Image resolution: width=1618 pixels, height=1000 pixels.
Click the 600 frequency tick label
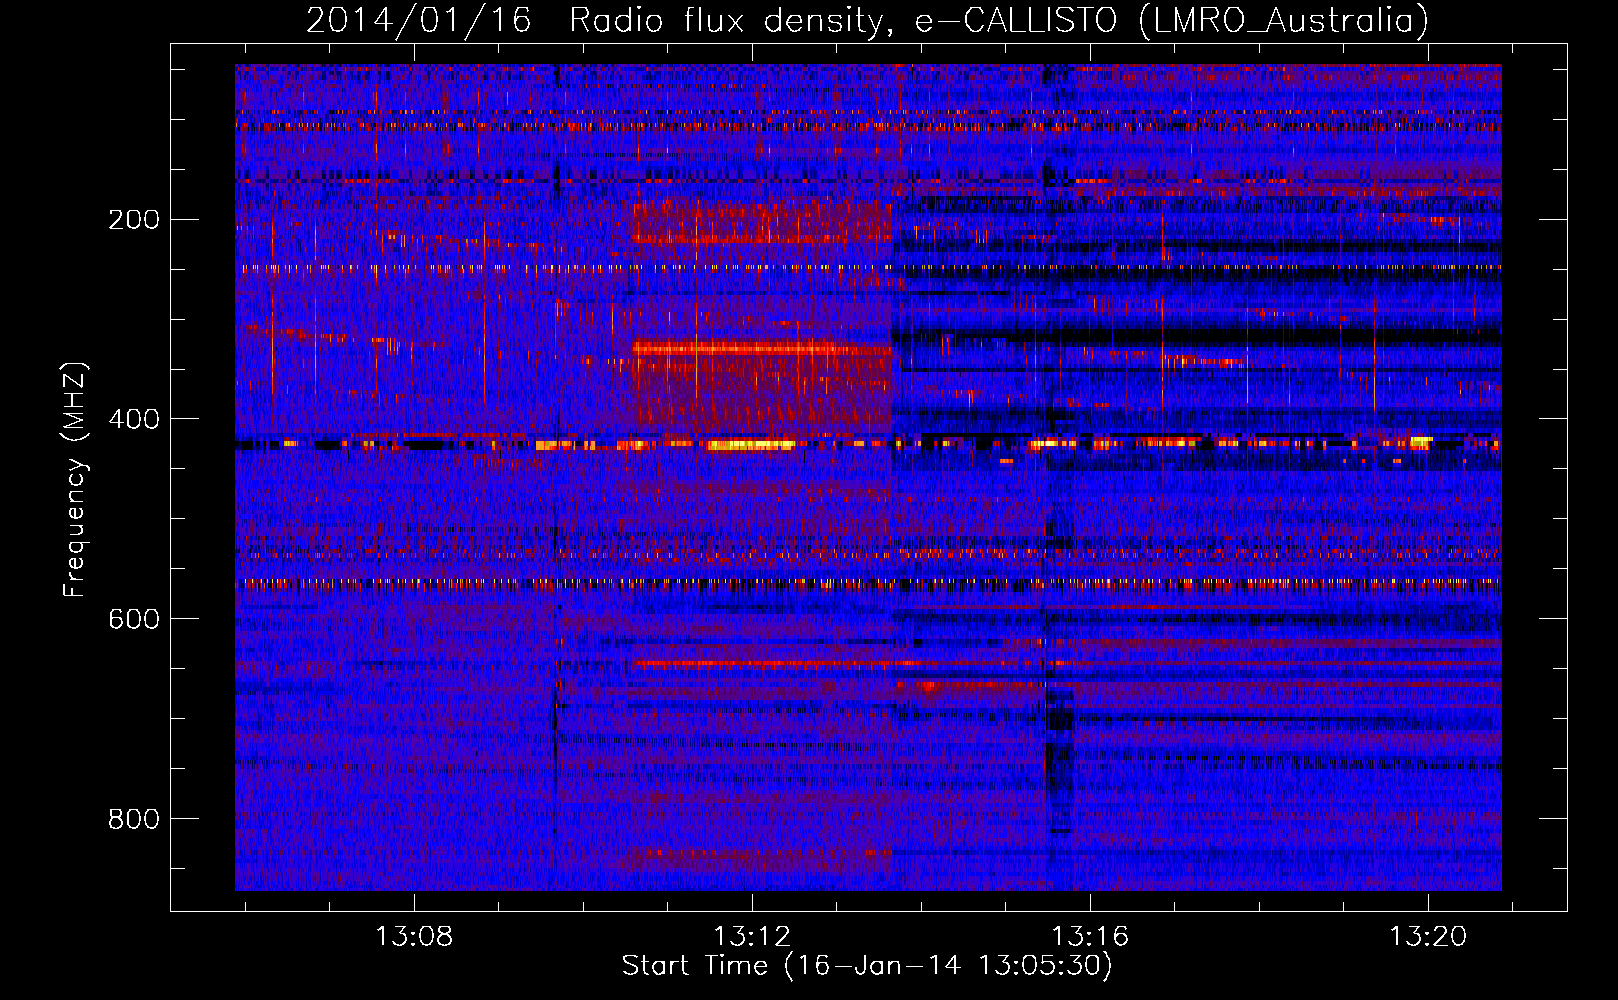[x=134, y=619]
